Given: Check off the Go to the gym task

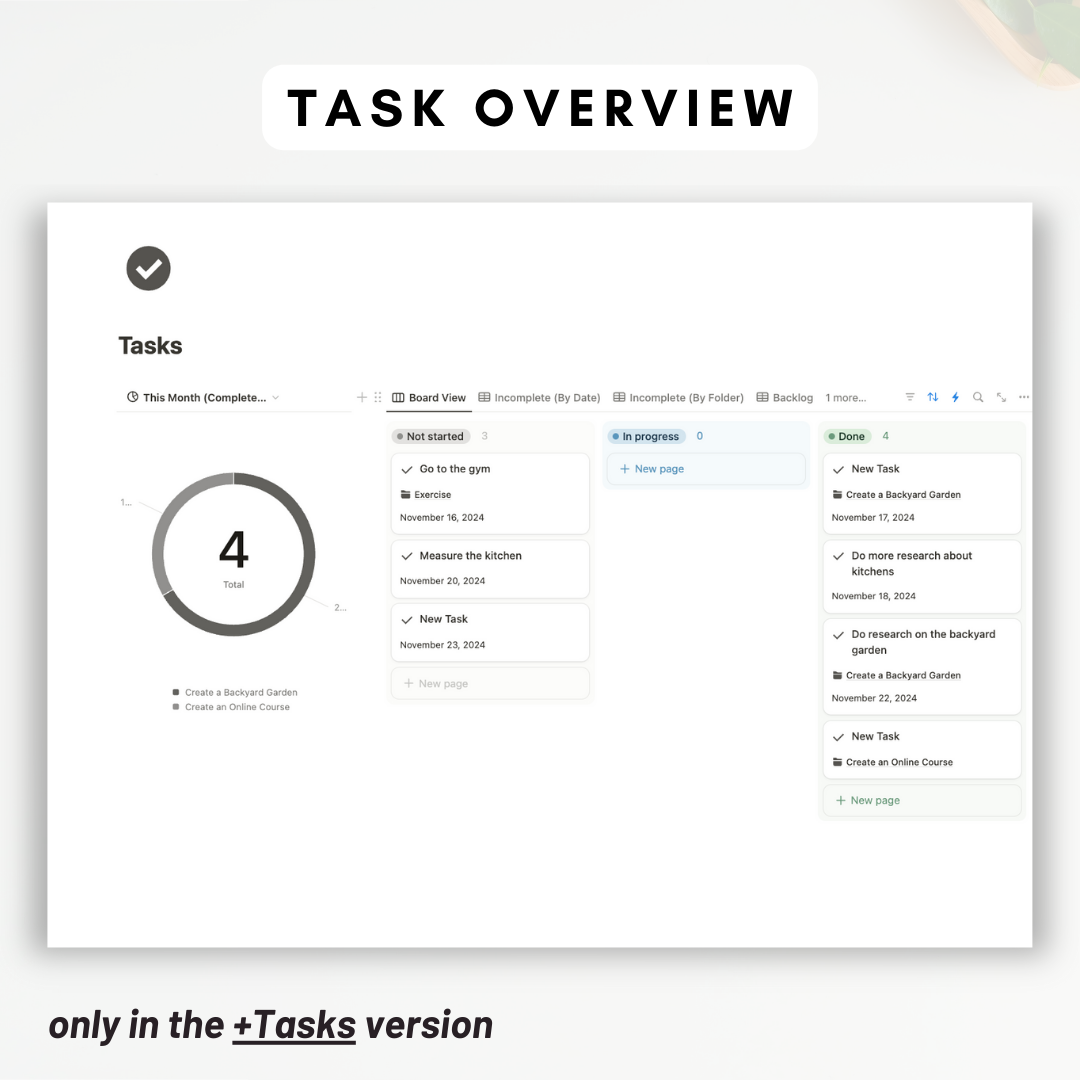Looking at the screenshot, I should (x=407, y=469).
